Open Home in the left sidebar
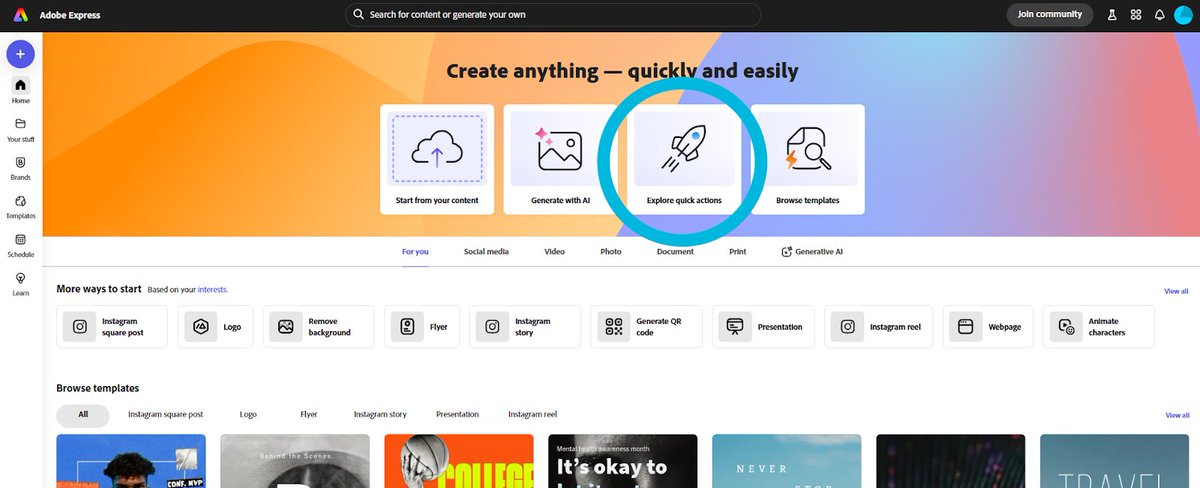 20,90
